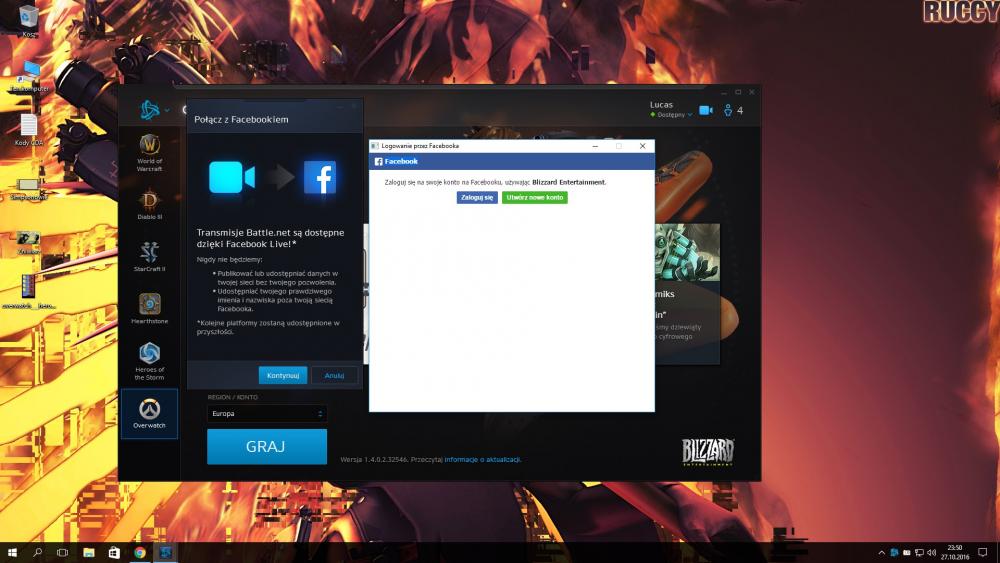Select StarCraft II in game sidebar
1000x563 pixels.
click(149, 256)
